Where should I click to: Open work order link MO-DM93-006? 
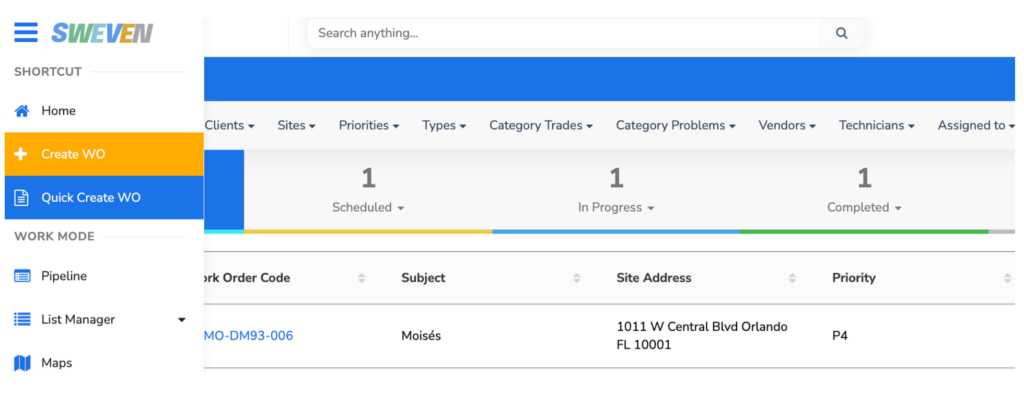248,336
